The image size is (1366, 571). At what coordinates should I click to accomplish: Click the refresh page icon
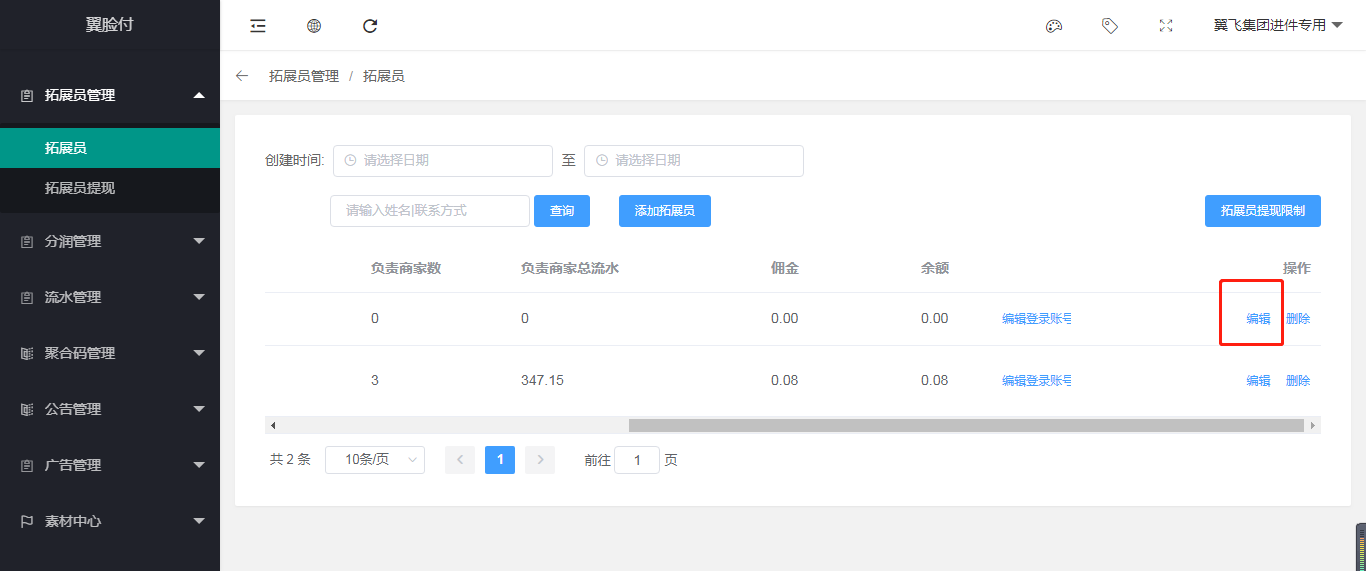pos(370,26)
